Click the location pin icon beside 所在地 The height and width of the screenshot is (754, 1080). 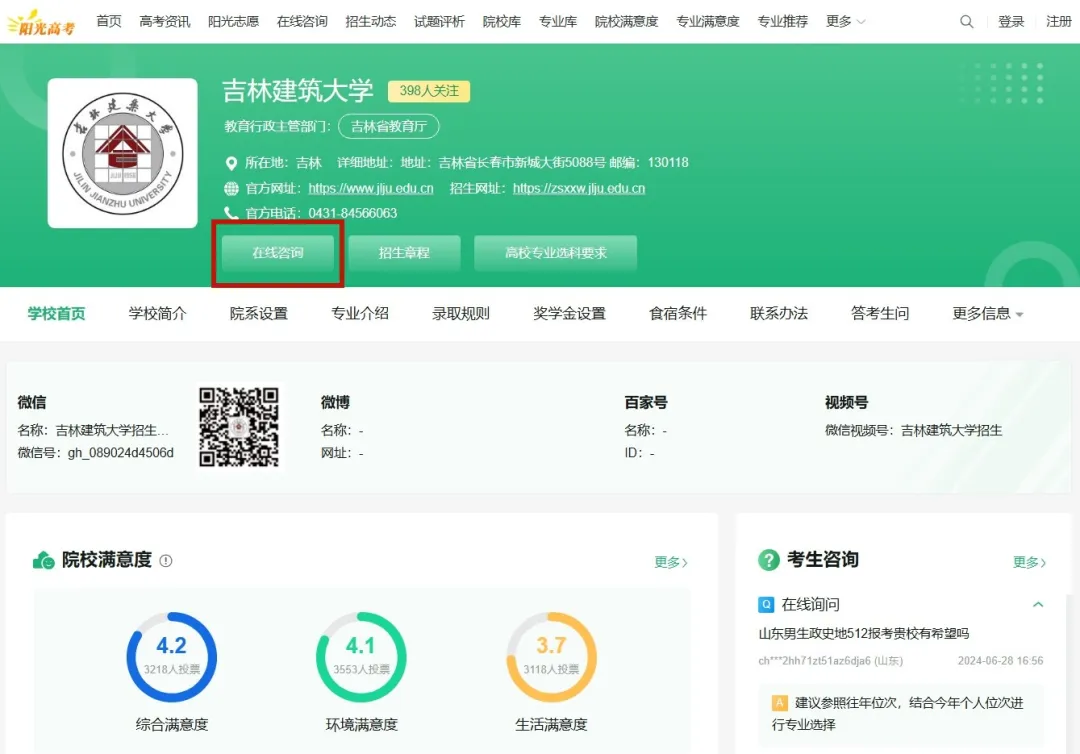click(x=231, y=163)
